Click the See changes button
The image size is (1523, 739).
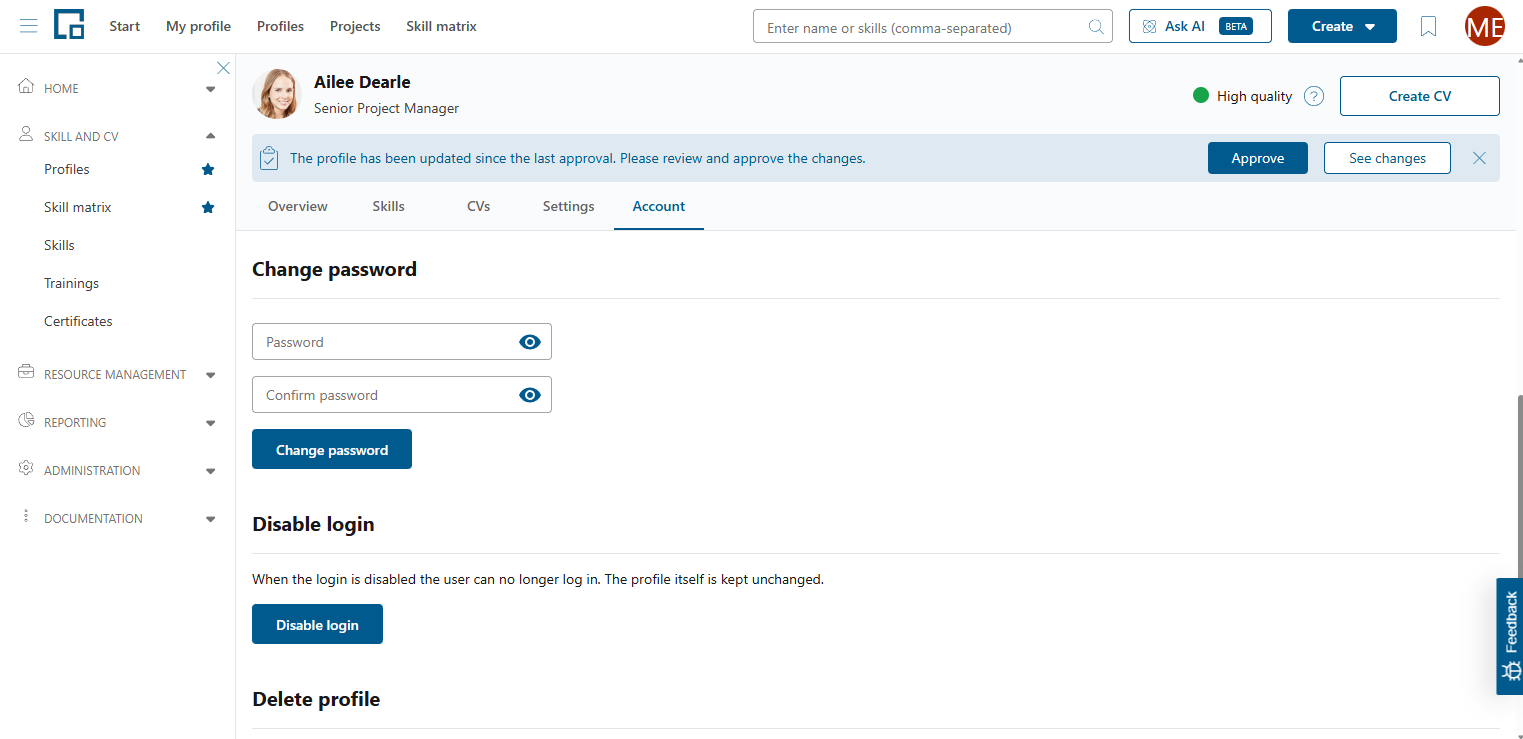click(1387, 158)
